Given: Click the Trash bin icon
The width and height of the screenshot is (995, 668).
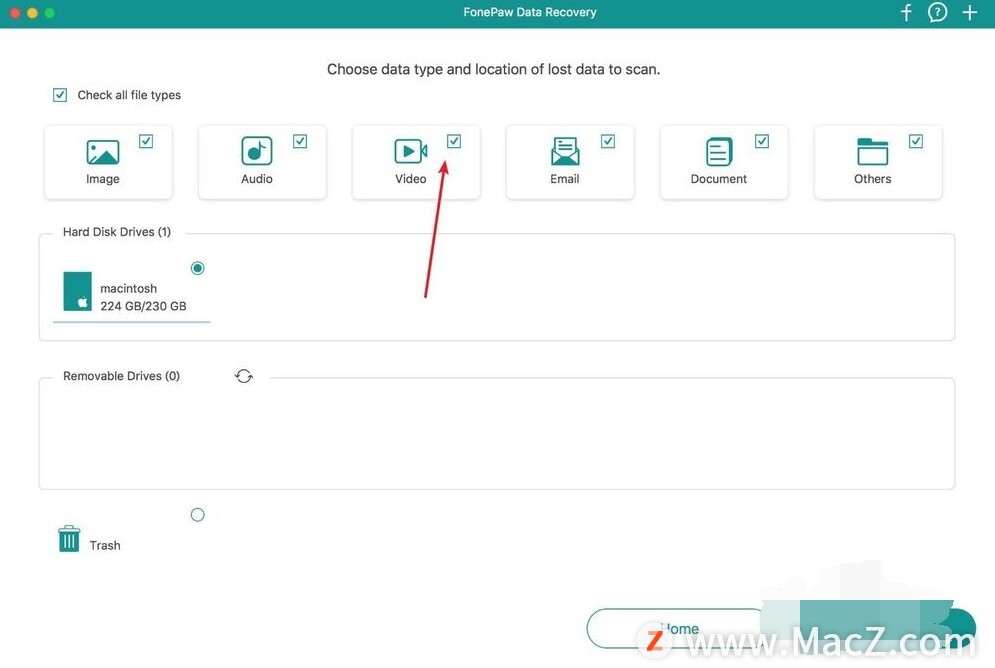Looking at the screenshot, I should pyautogui.click(x=69, y=539).
